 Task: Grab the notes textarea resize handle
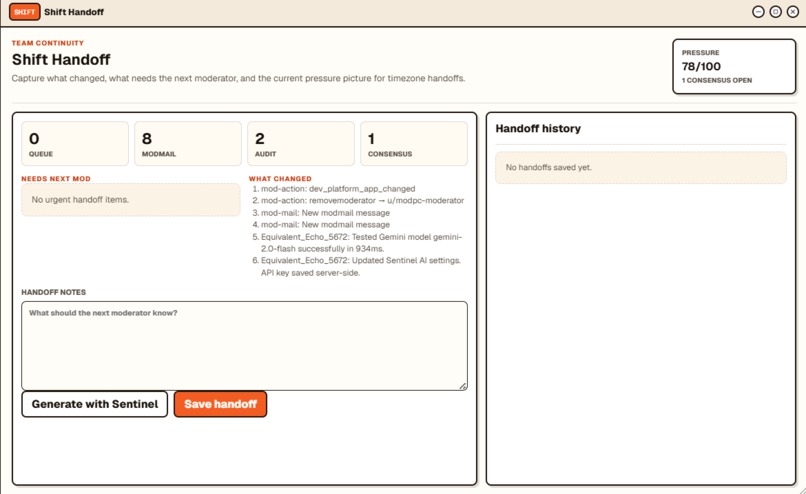pos(463,386)
